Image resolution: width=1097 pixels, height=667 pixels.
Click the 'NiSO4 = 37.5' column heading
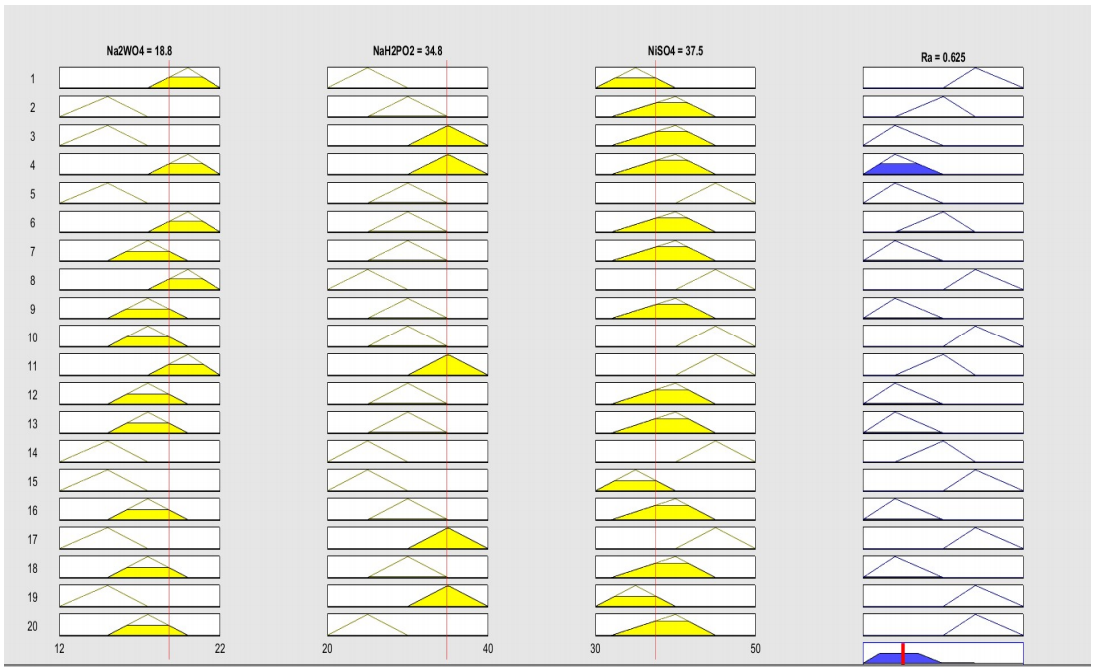pos(675,51)
